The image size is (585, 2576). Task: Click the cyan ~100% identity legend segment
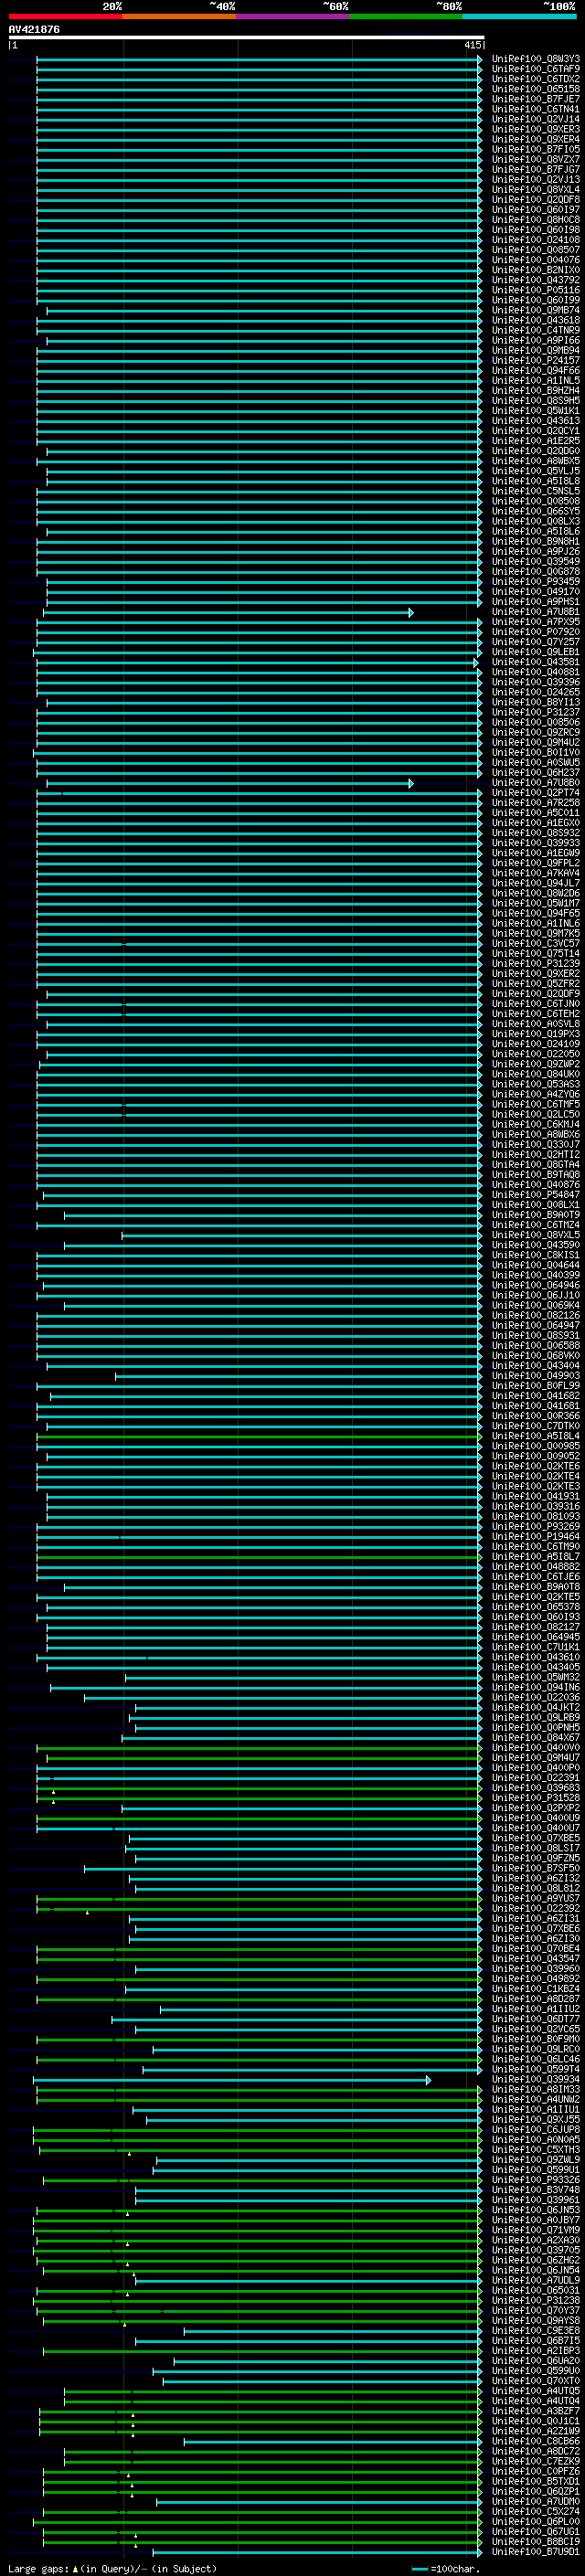click(520, 16)
